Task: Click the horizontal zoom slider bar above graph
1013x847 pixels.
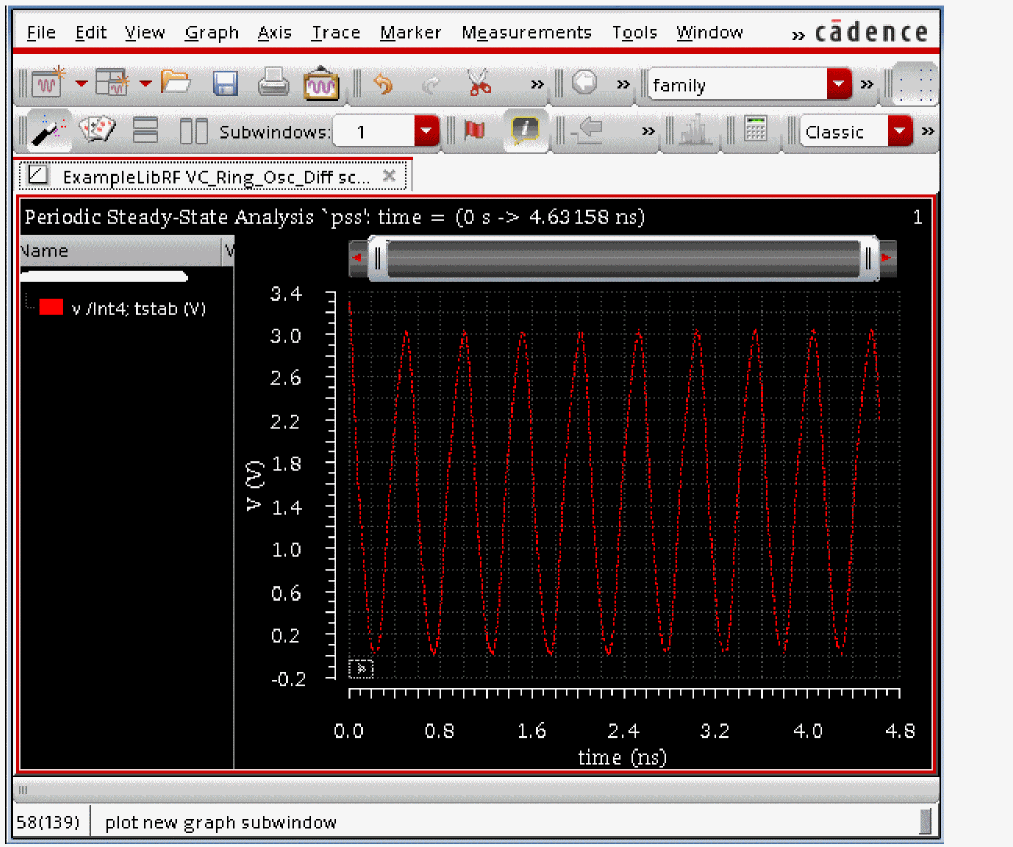Action: click(622, 260)
